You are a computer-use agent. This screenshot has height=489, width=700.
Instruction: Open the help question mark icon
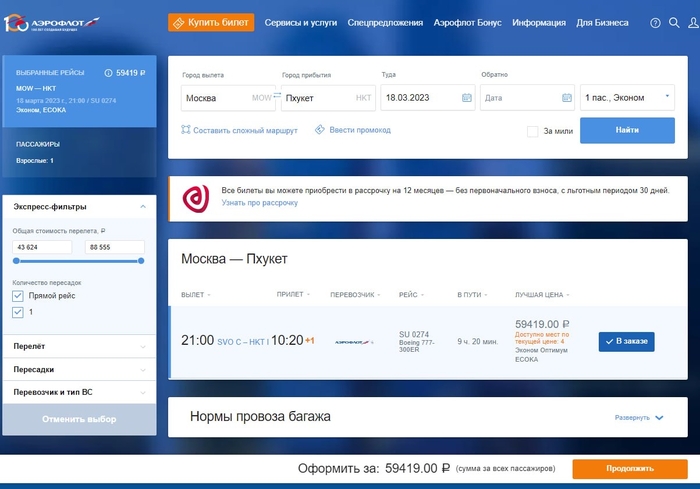655,23
